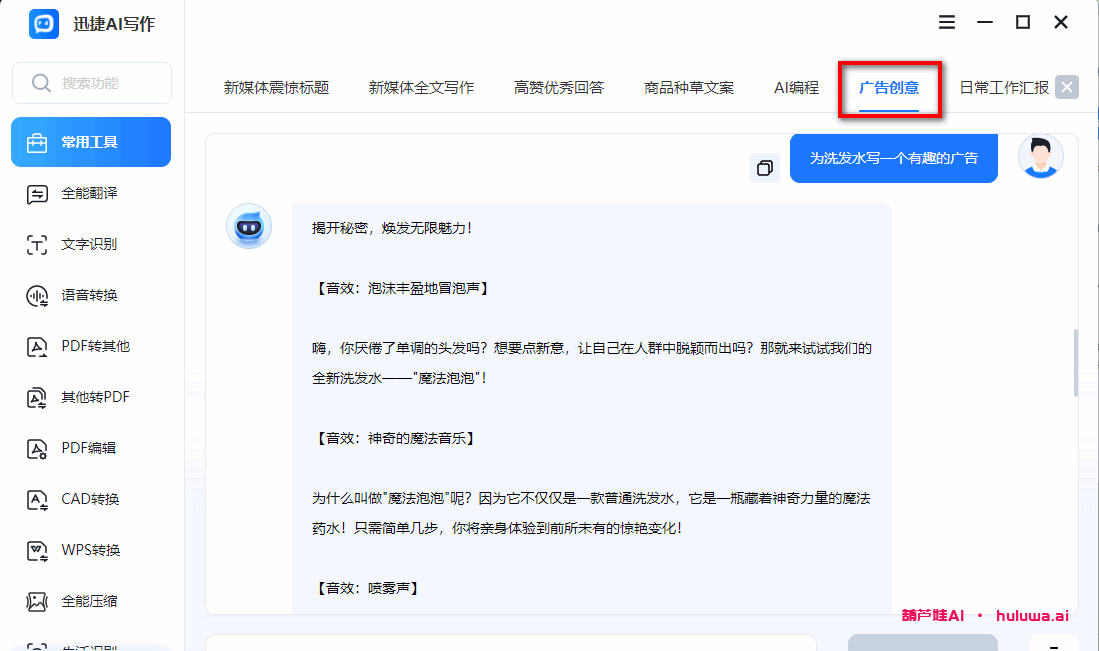Select the 广告创意 tab
1099x651 pixels.
coord(889,88)
